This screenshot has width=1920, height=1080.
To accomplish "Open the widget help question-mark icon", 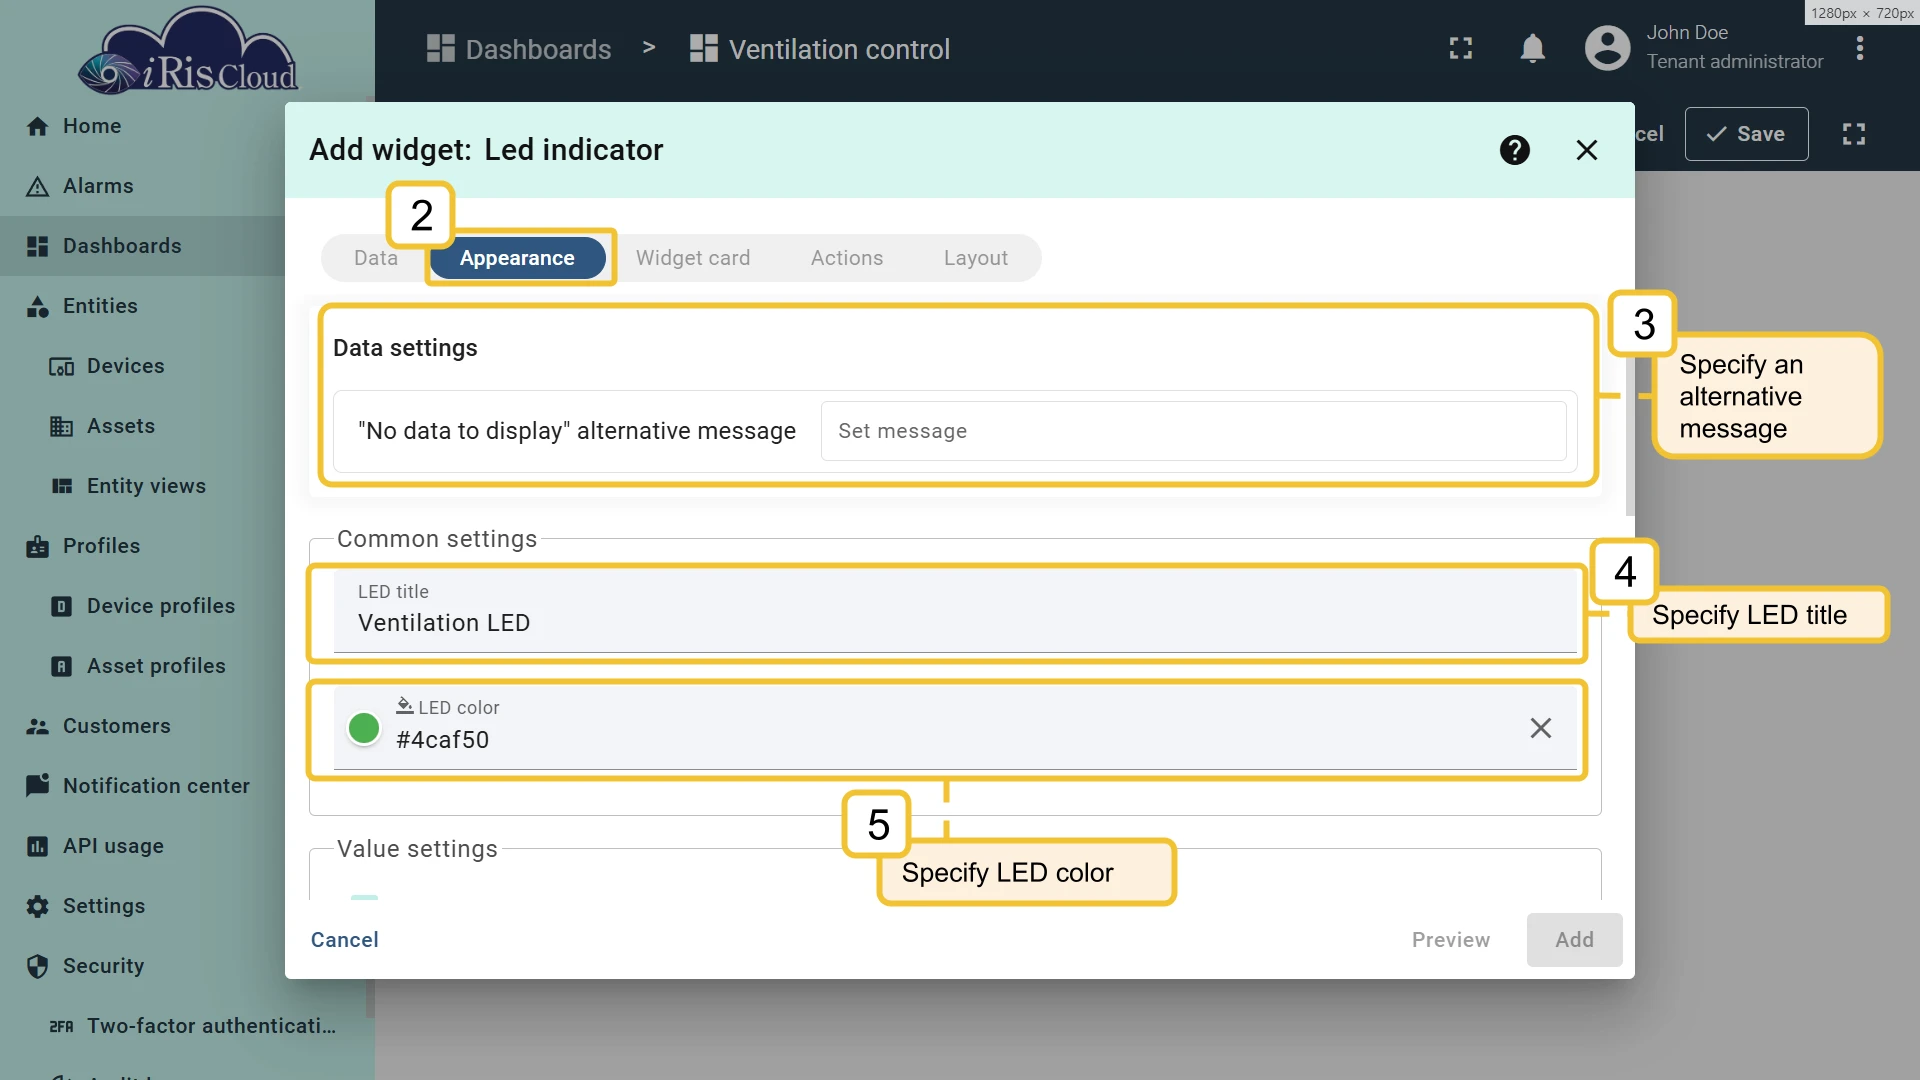I will (1514, 150).
